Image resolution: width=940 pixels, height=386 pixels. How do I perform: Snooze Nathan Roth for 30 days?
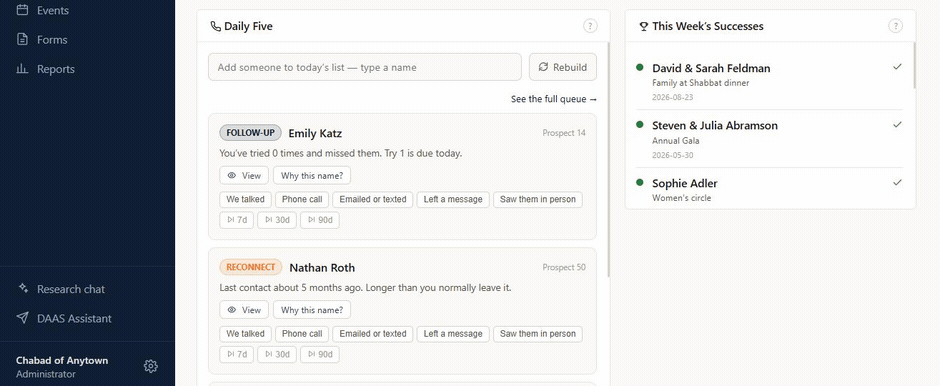coord(277,354)
